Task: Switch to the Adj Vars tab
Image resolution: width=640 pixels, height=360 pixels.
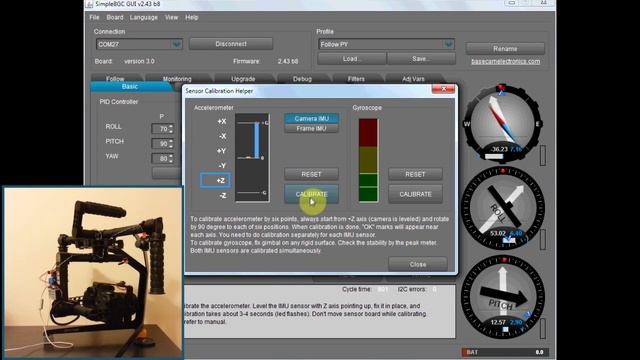Action: pyautogui.click(x=413, y=78)
